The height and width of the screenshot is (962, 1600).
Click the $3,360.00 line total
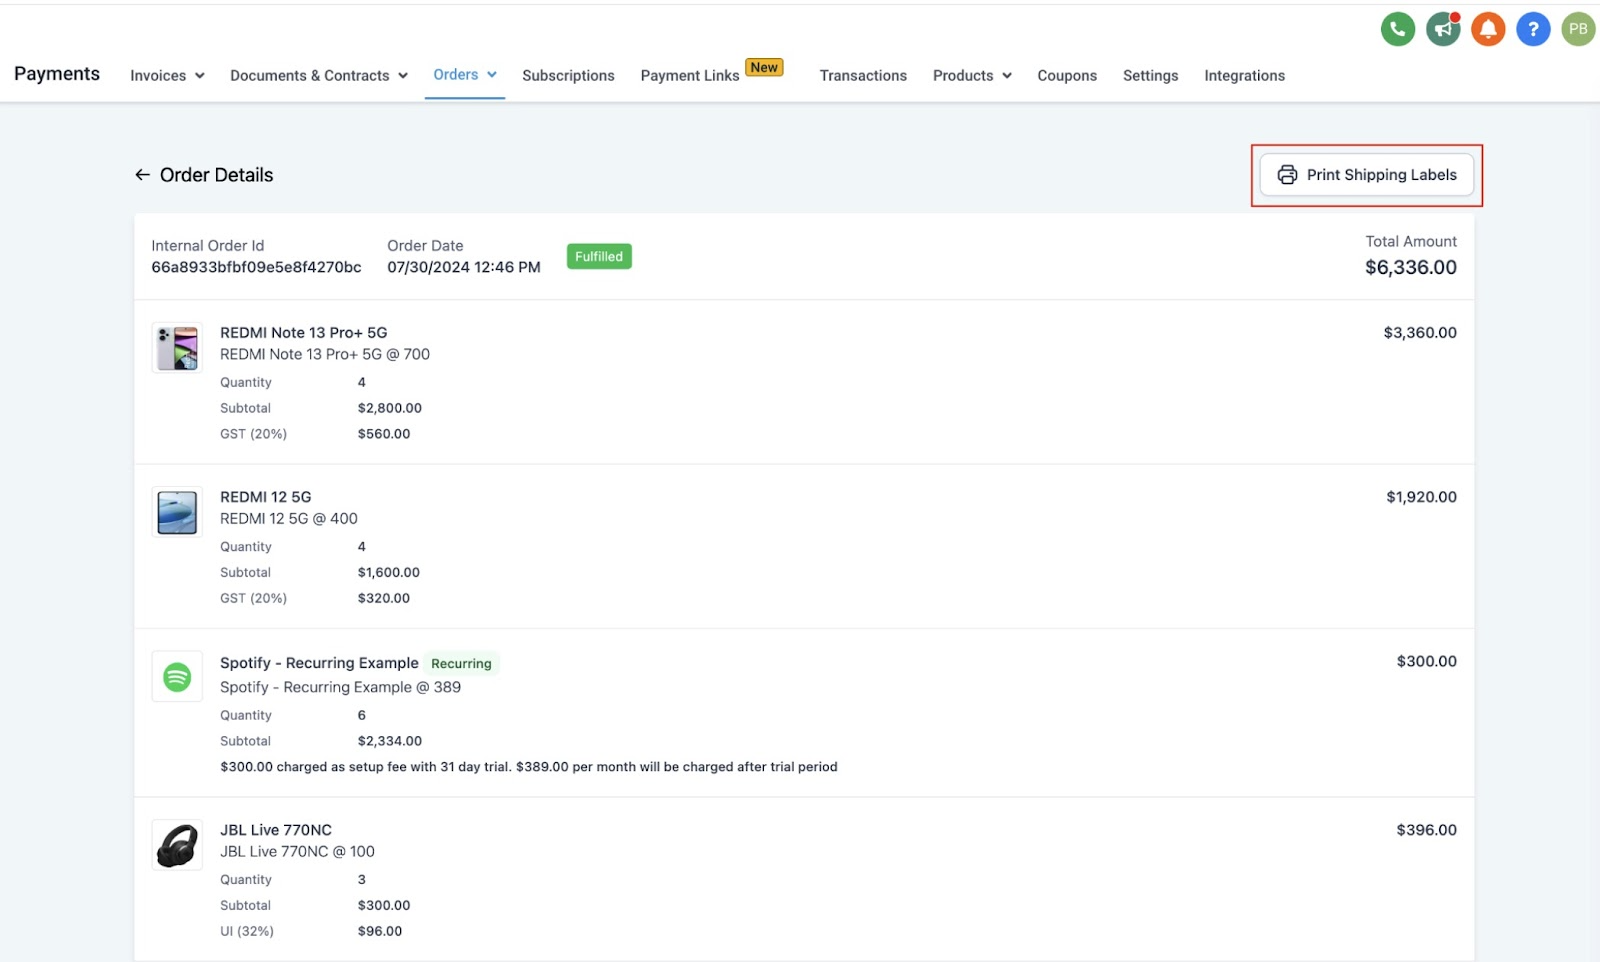click(x=1420, y=333)
